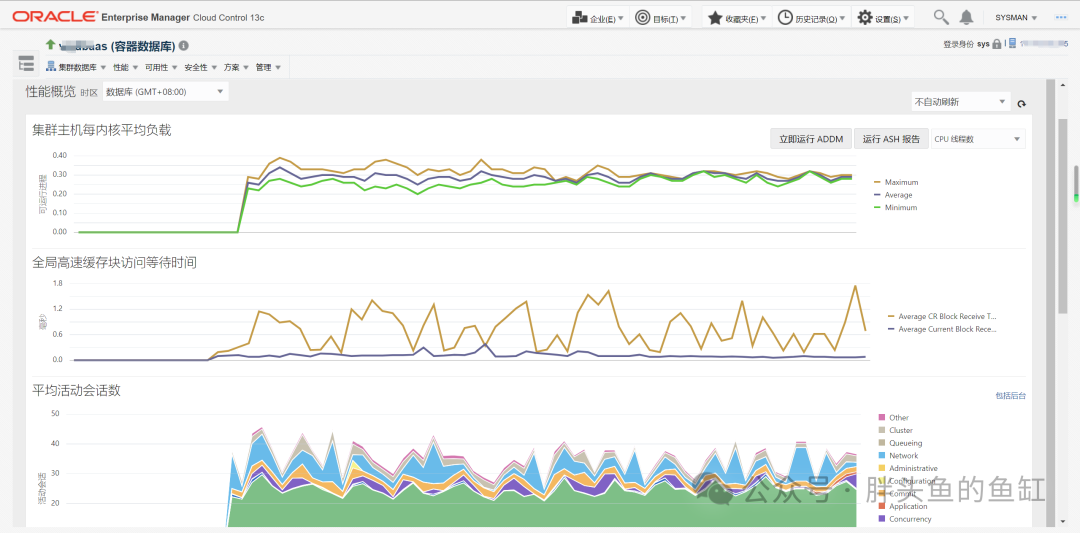Image resolution: width=1080 pixels, height=533 pixels.
Task: Open the 不自动刷新 refresh dropdown
Action: (960, 102)
